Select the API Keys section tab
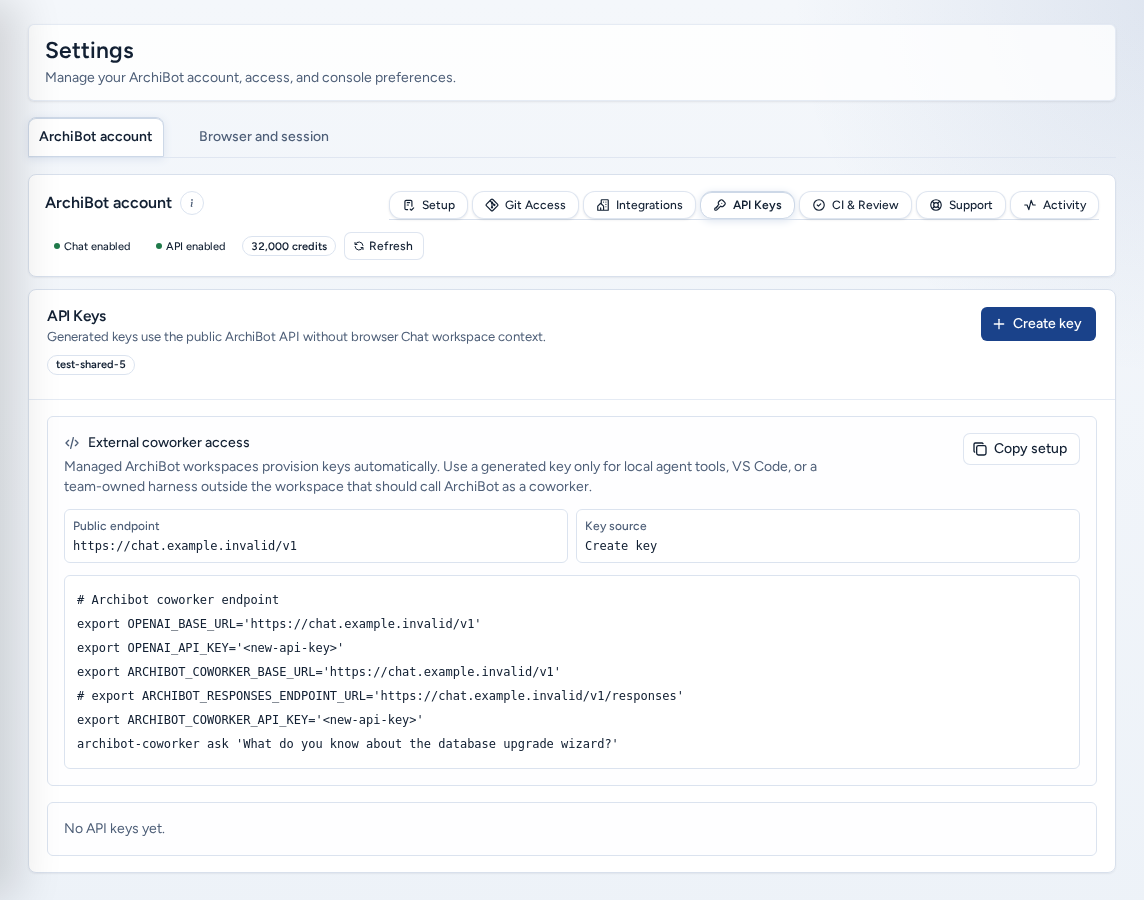 click(747, 205)
